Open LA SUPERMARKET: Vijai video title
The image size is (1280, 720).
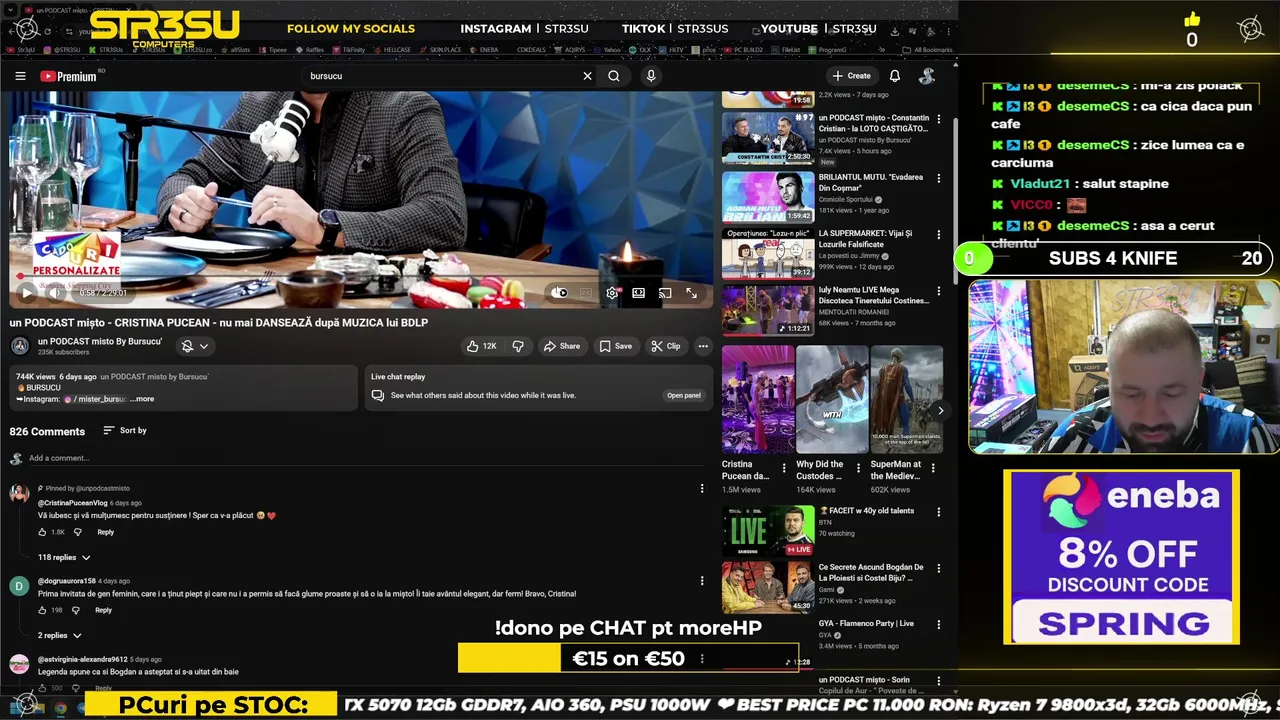point(865,238)
